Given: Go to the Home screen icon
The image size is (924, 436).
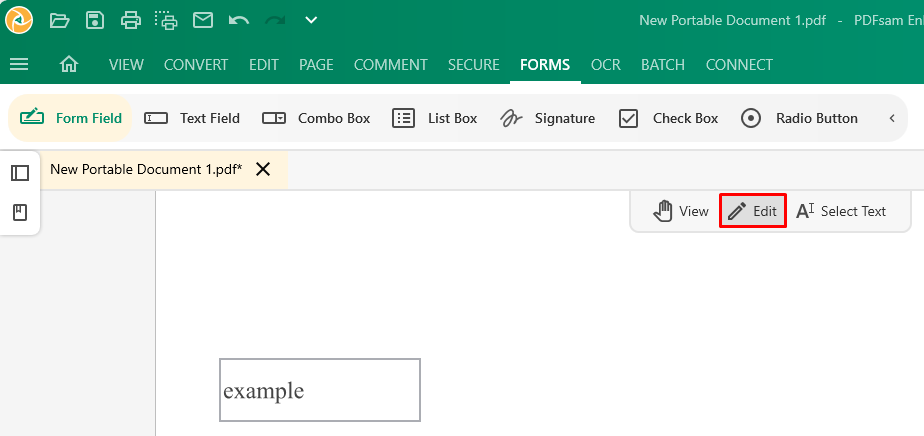Looking at the screenshot, I should 69,64.
